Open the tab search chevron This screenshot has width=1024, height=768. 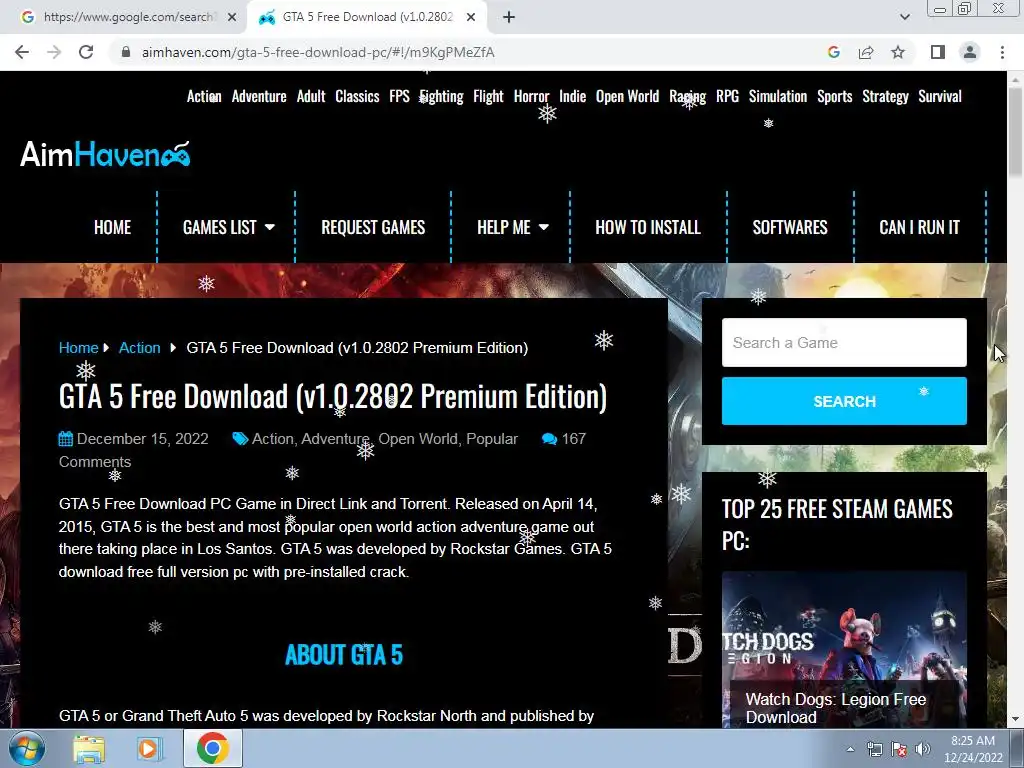click(x=904, y=17)
